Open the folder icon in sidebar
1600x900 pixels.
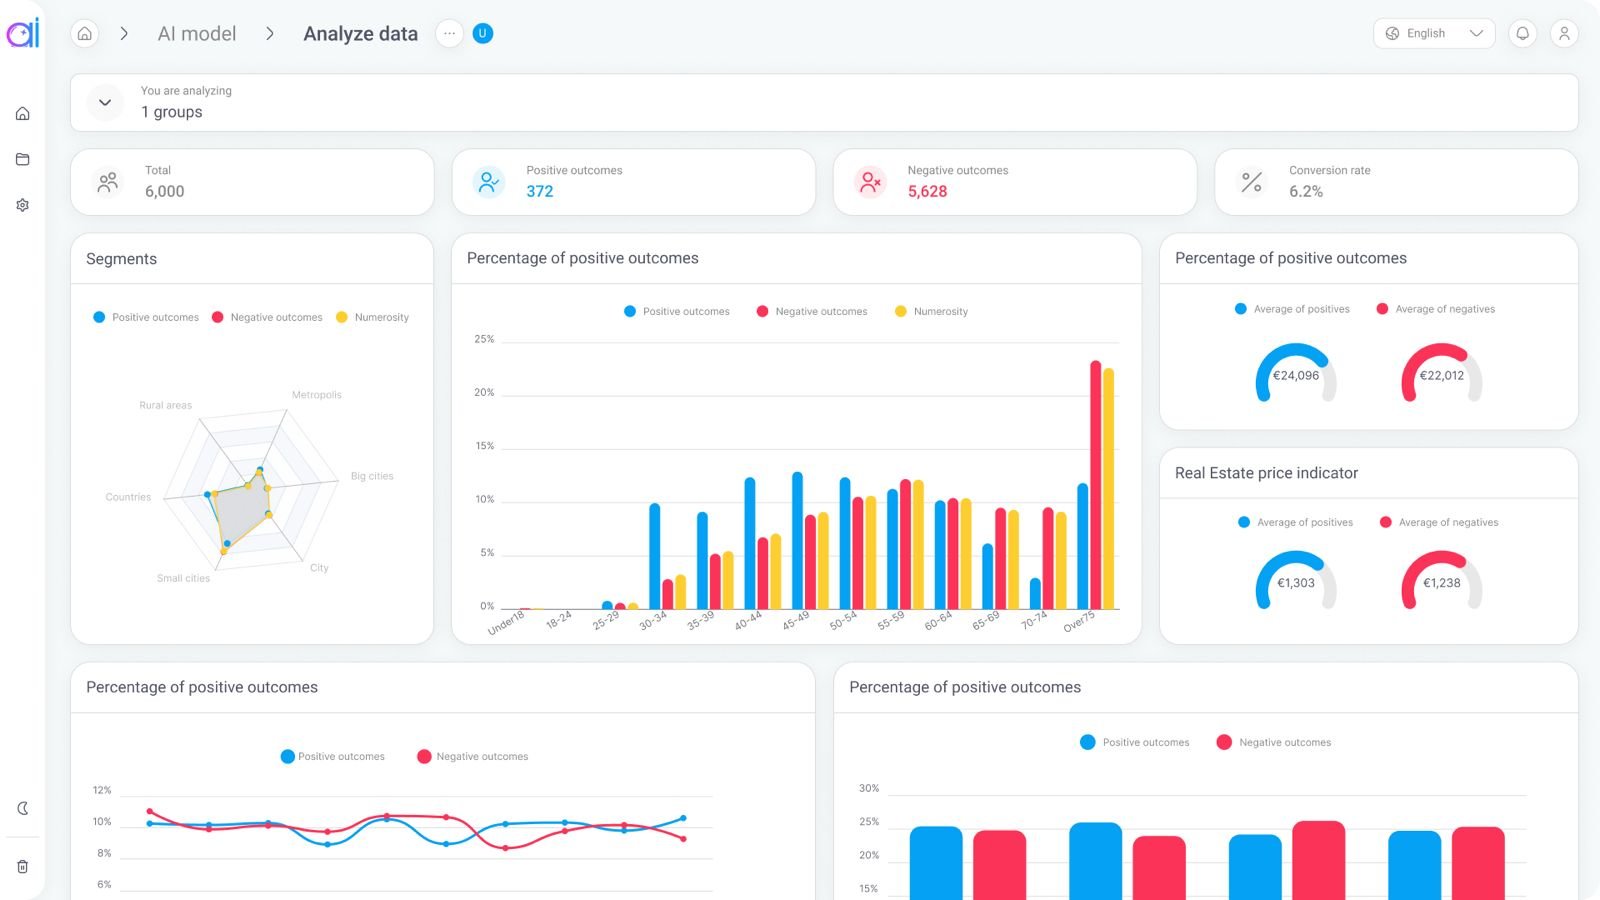(x=23, y=159)
